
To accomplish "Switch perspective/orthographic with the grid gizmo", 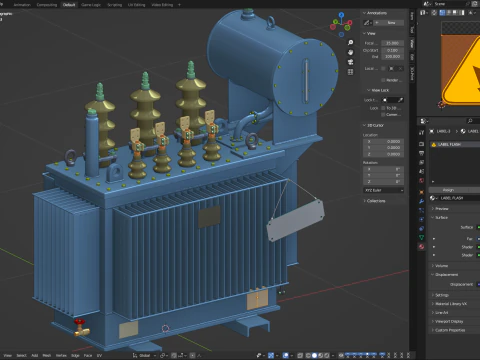I will (350, 72).
